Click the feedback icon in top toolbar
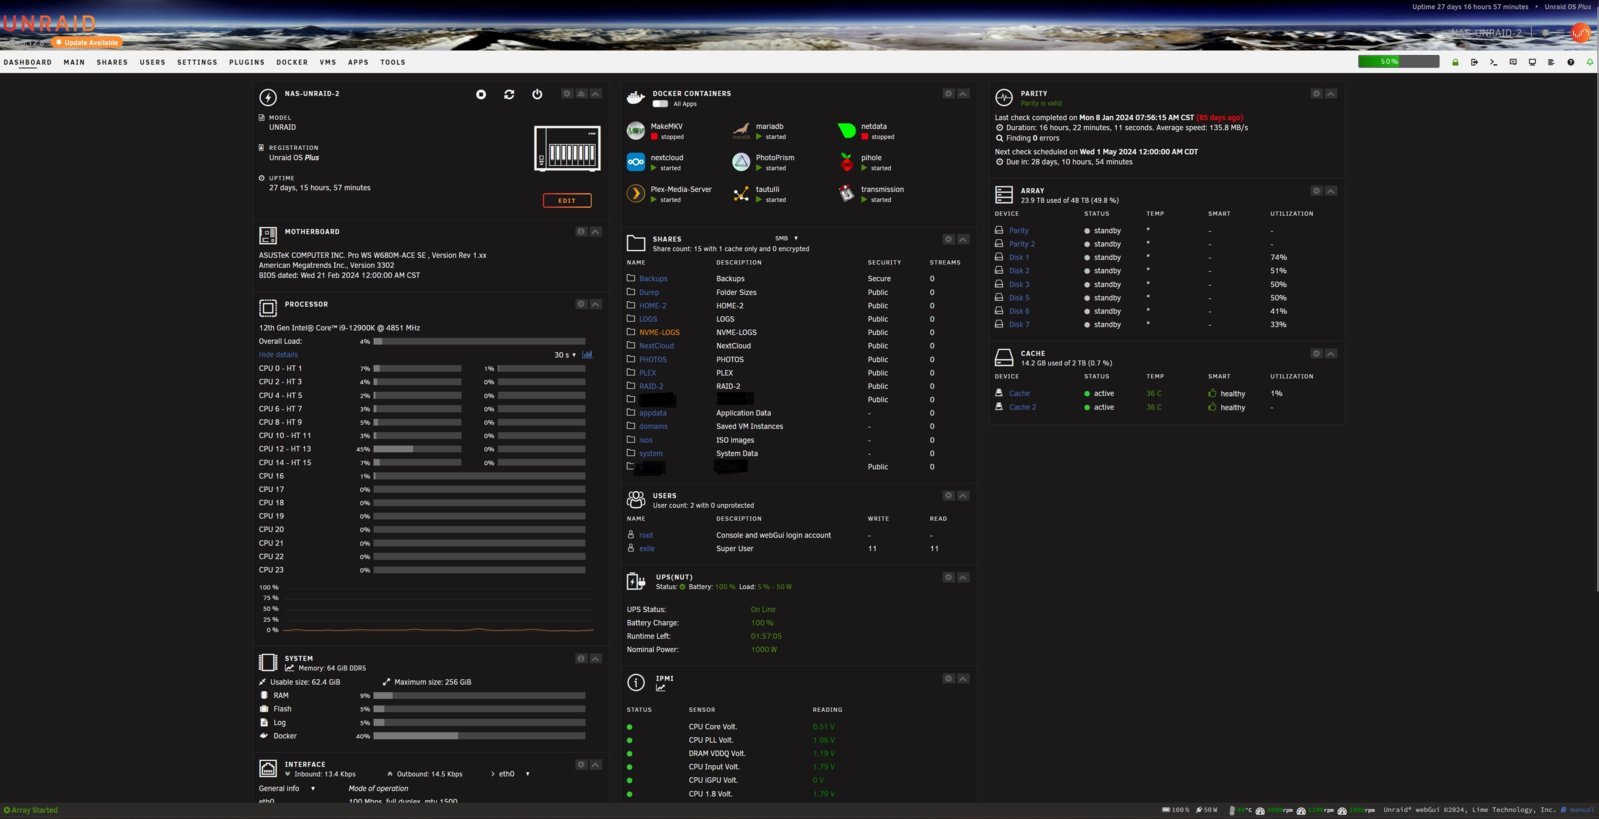This screenshot has width=1599, height=819. pyautogui.click(x=1513, y=62)
